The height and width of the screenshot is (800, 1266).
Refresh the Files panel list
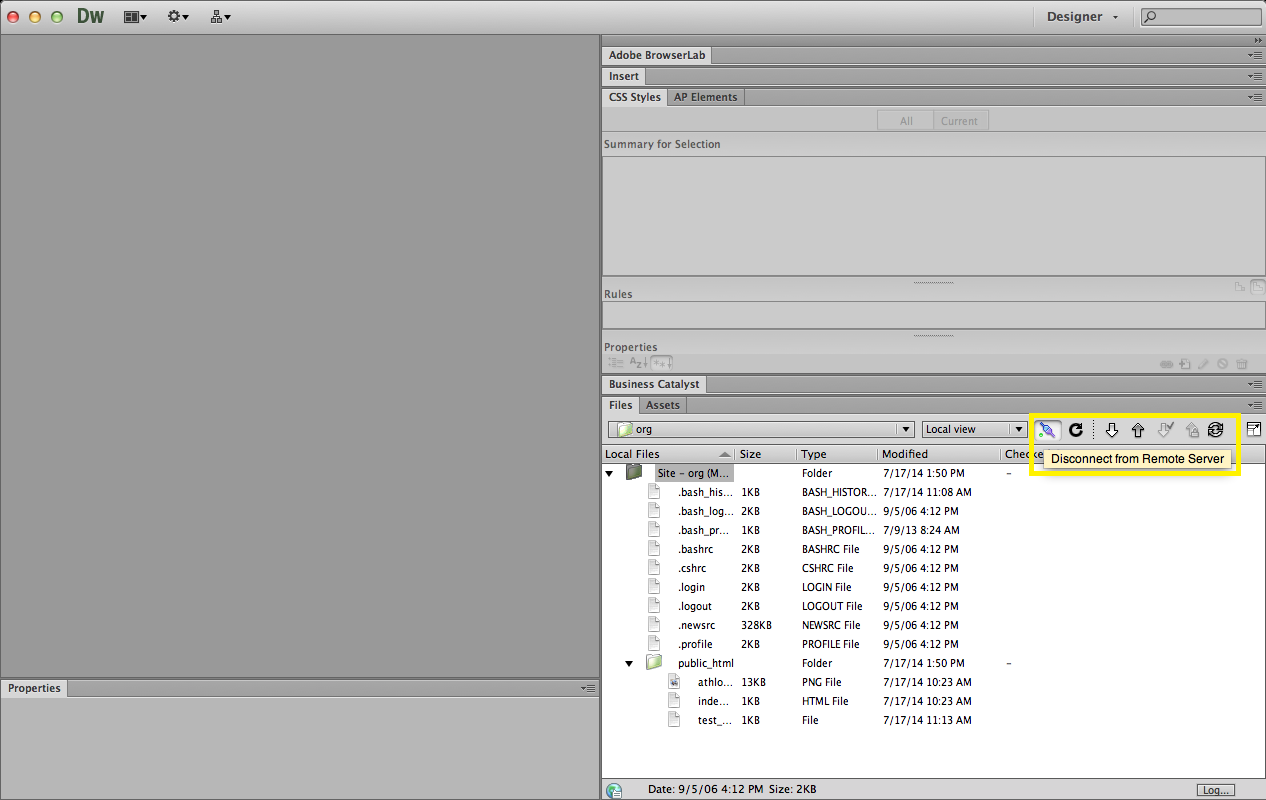1076,430
